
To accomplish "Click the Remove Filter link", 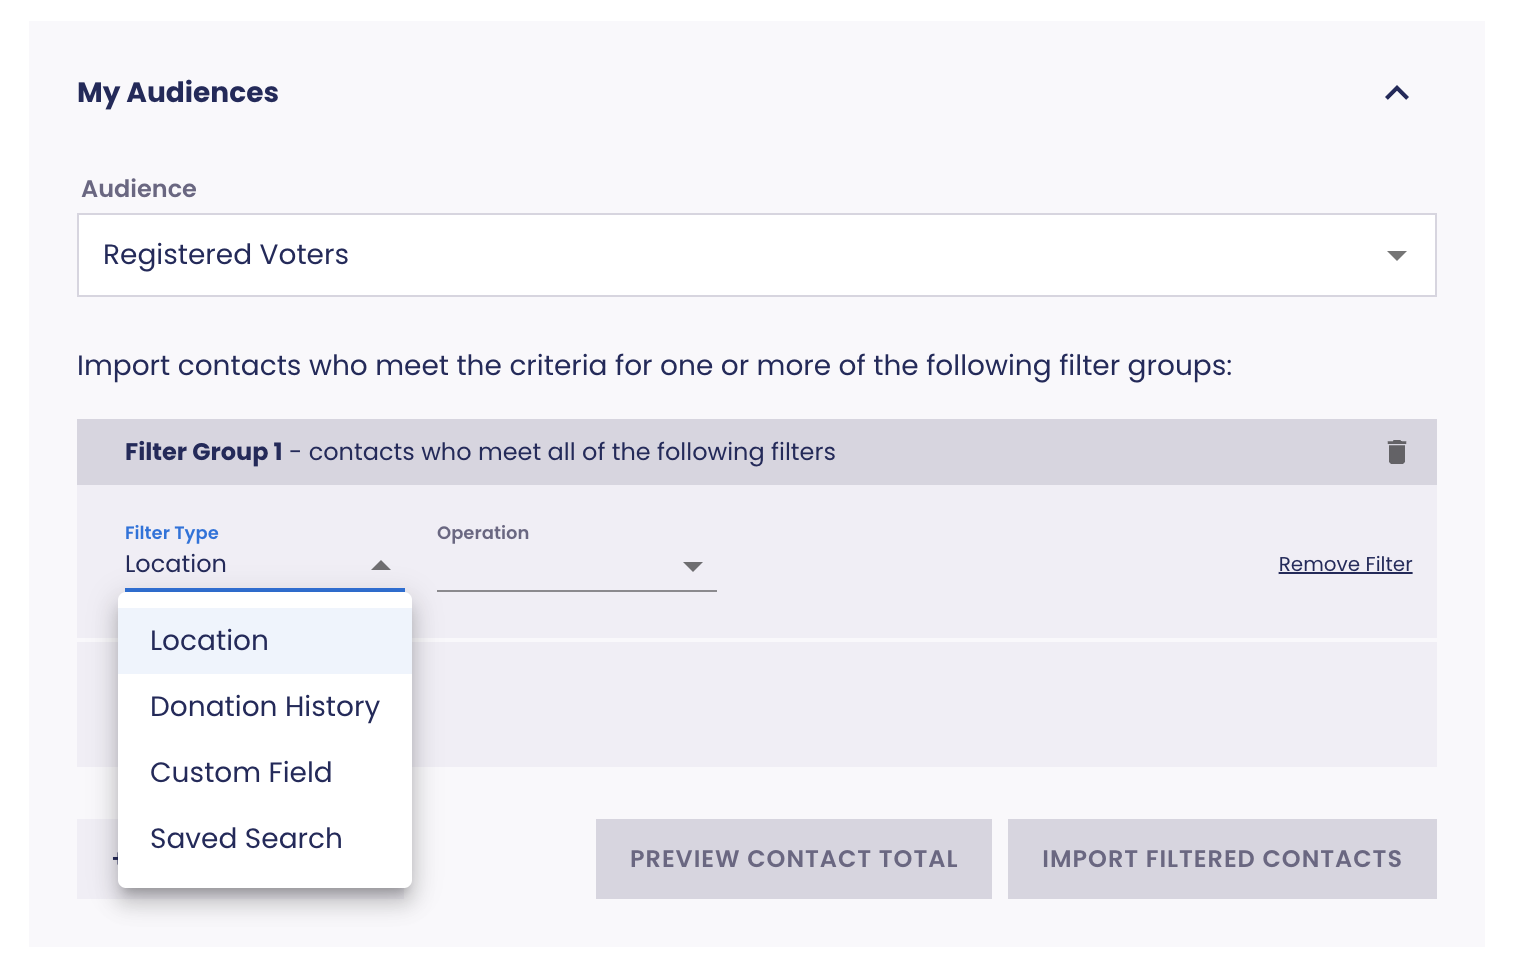I will 1345,564.
